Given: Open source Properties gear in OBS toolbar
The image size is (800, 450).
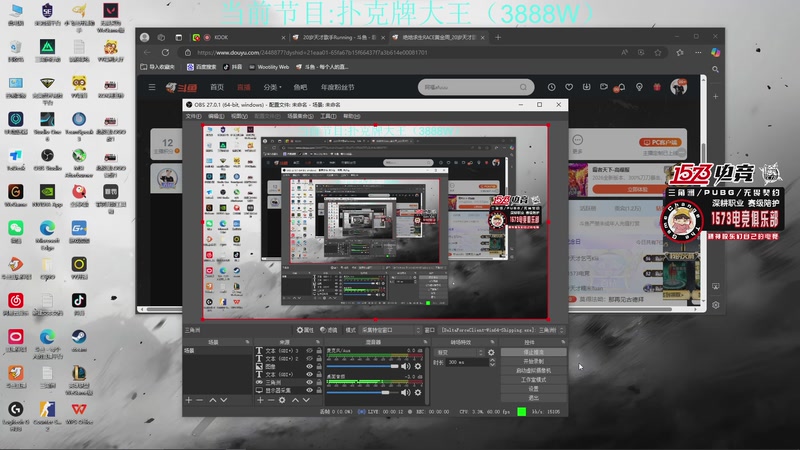Looking at the screenshot, I should (305, 330).
